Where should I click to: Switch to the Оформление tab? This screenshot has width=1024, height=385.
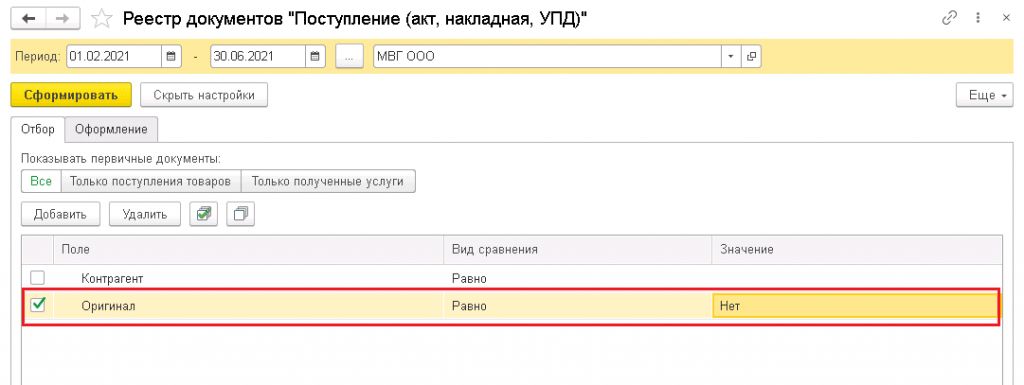(112, 129)
